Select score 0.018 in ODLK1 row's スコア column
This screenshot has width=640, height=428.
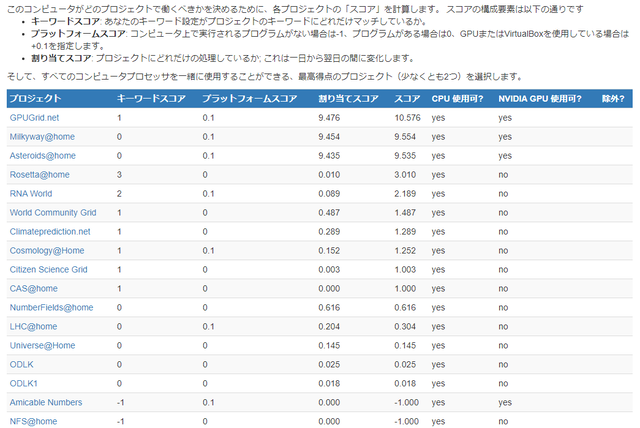click(x=405, y=384)
